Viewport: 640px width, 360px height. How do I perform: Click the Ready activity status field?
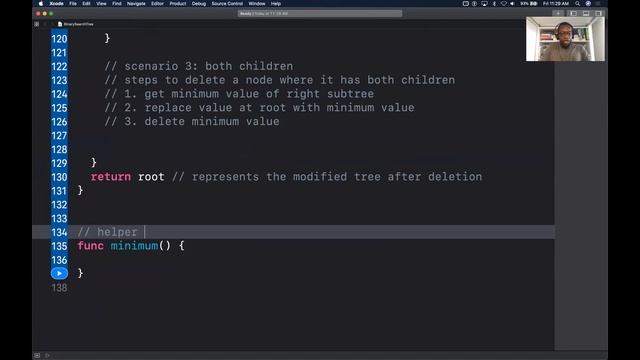pyautogui.click(x=320, y=13)
